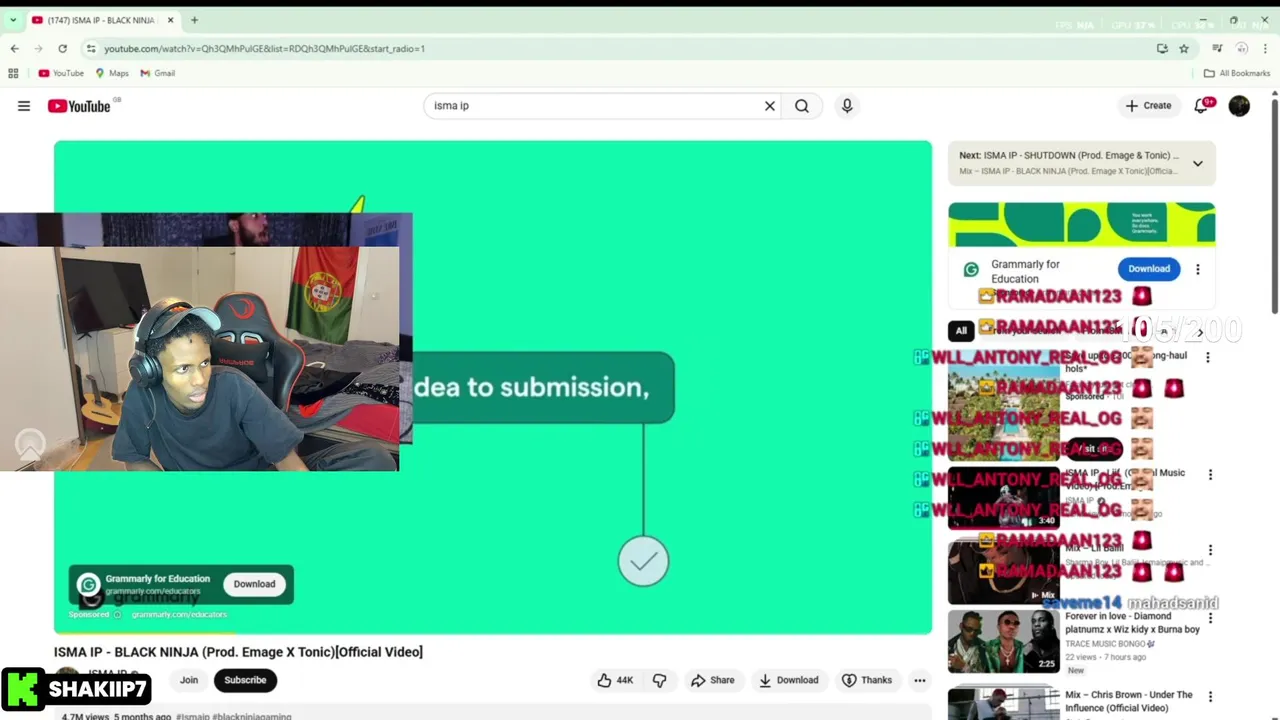The image size is (1280, 720).
Task: Open the video progress bar
Action: [493, 632]
